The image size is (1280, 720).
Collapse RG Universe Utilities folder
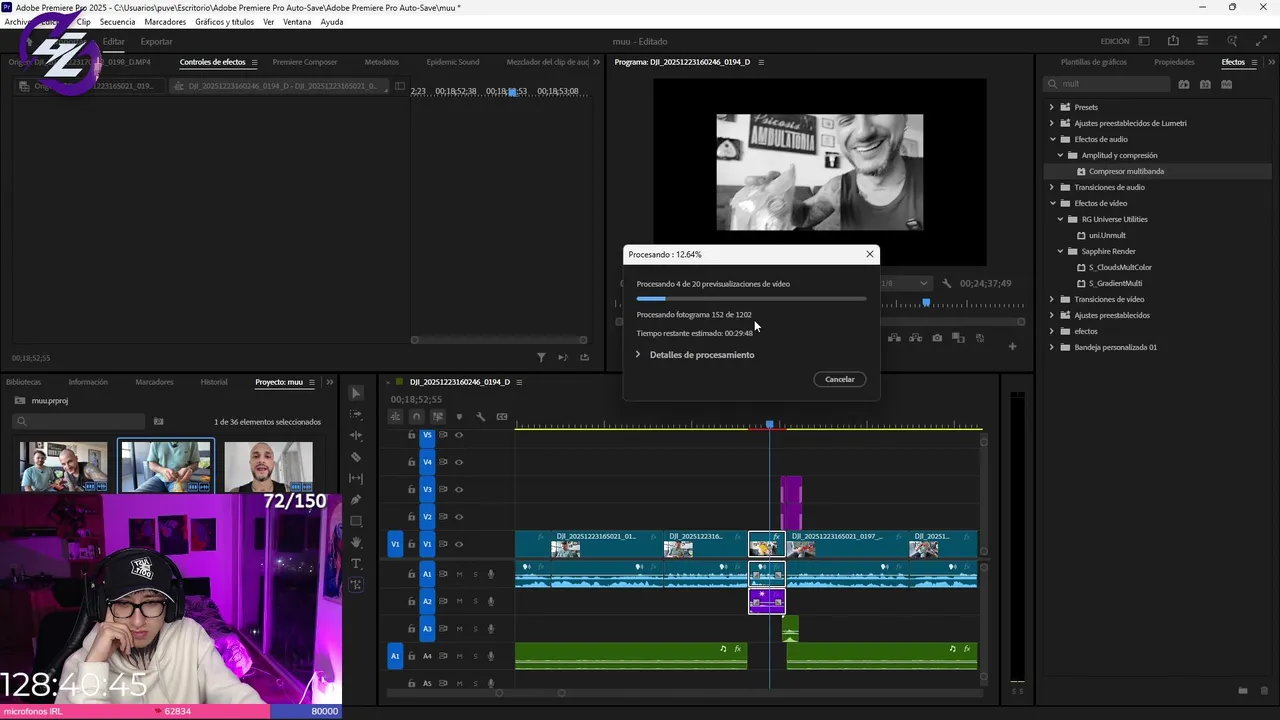tap(1060, 219)
